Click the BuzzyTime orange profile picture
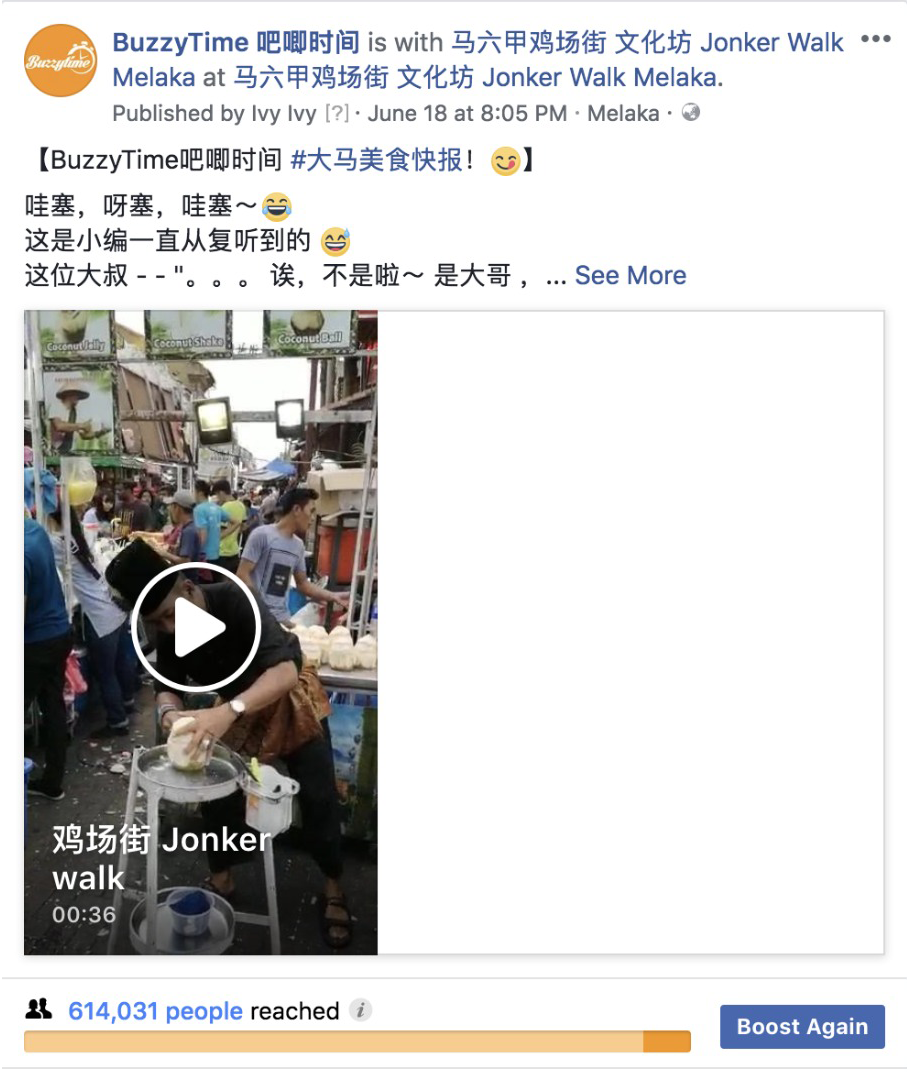This screenshot has height=1080, width=907. 61,61
